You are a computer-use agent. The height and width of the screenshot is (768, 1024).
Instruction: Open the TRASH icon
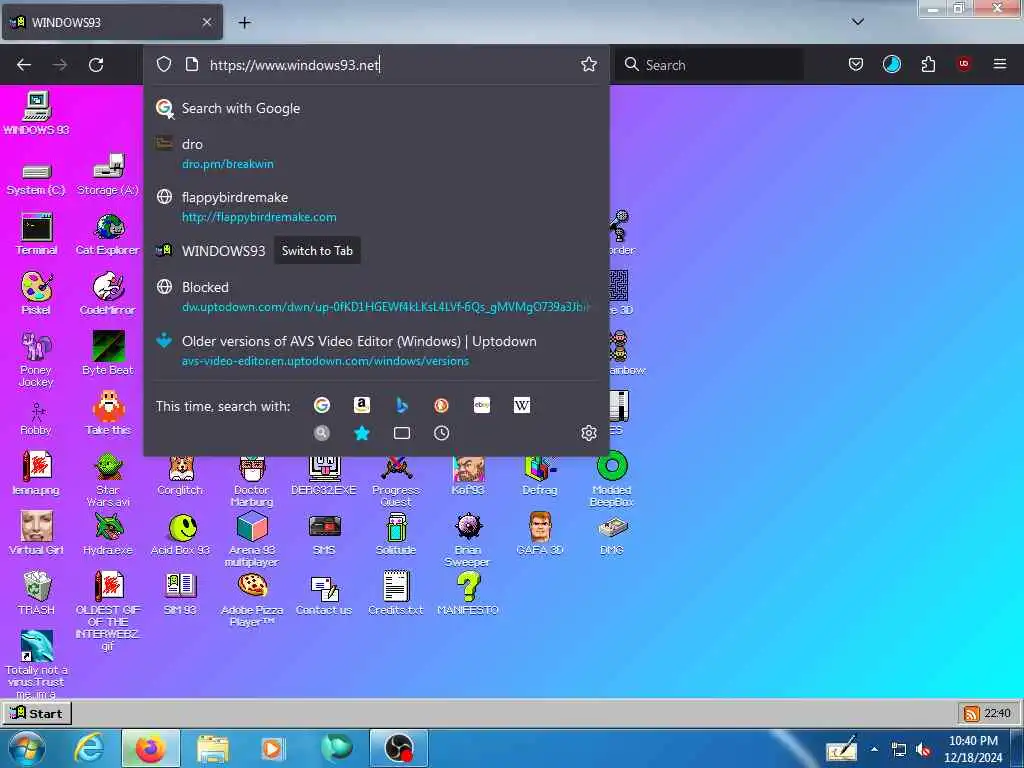pos(36,594)
